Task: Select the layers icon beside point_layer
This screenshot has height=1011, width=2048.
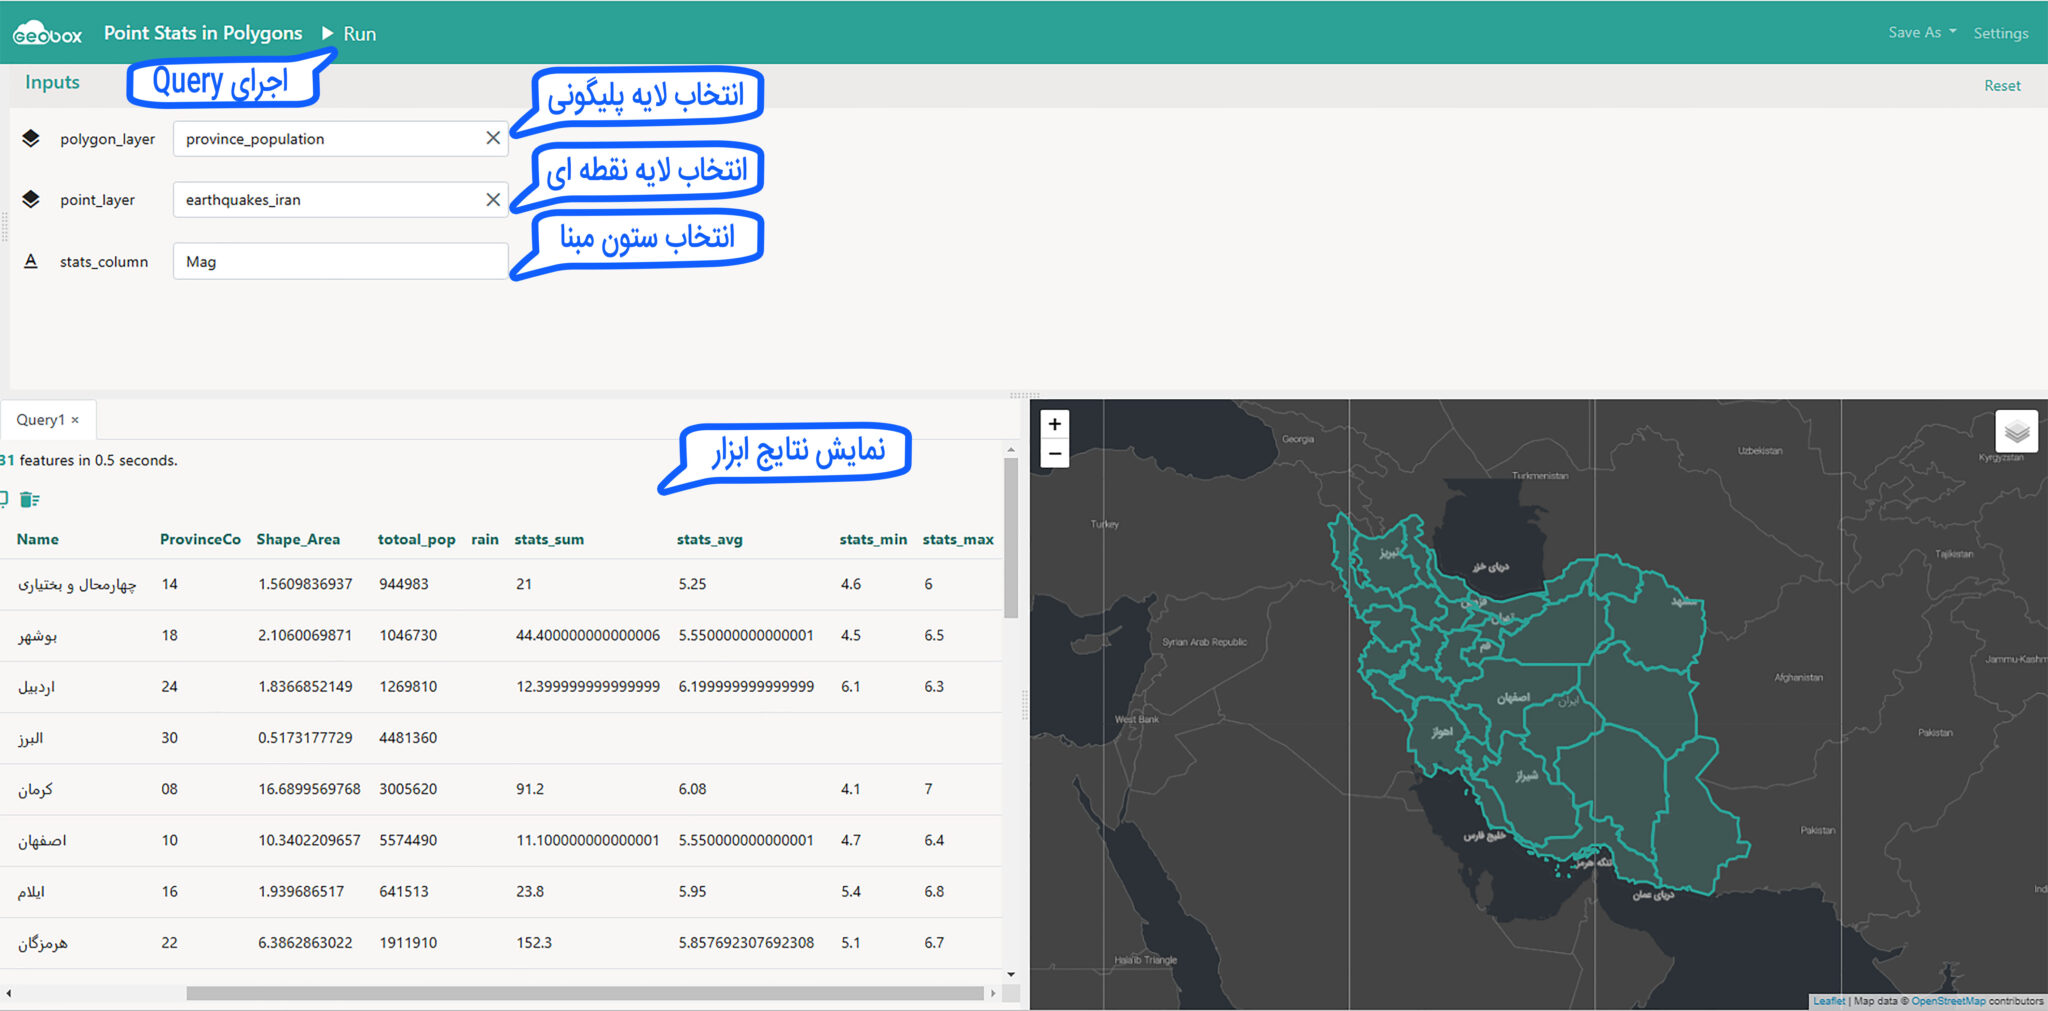Action: point(30,199)
